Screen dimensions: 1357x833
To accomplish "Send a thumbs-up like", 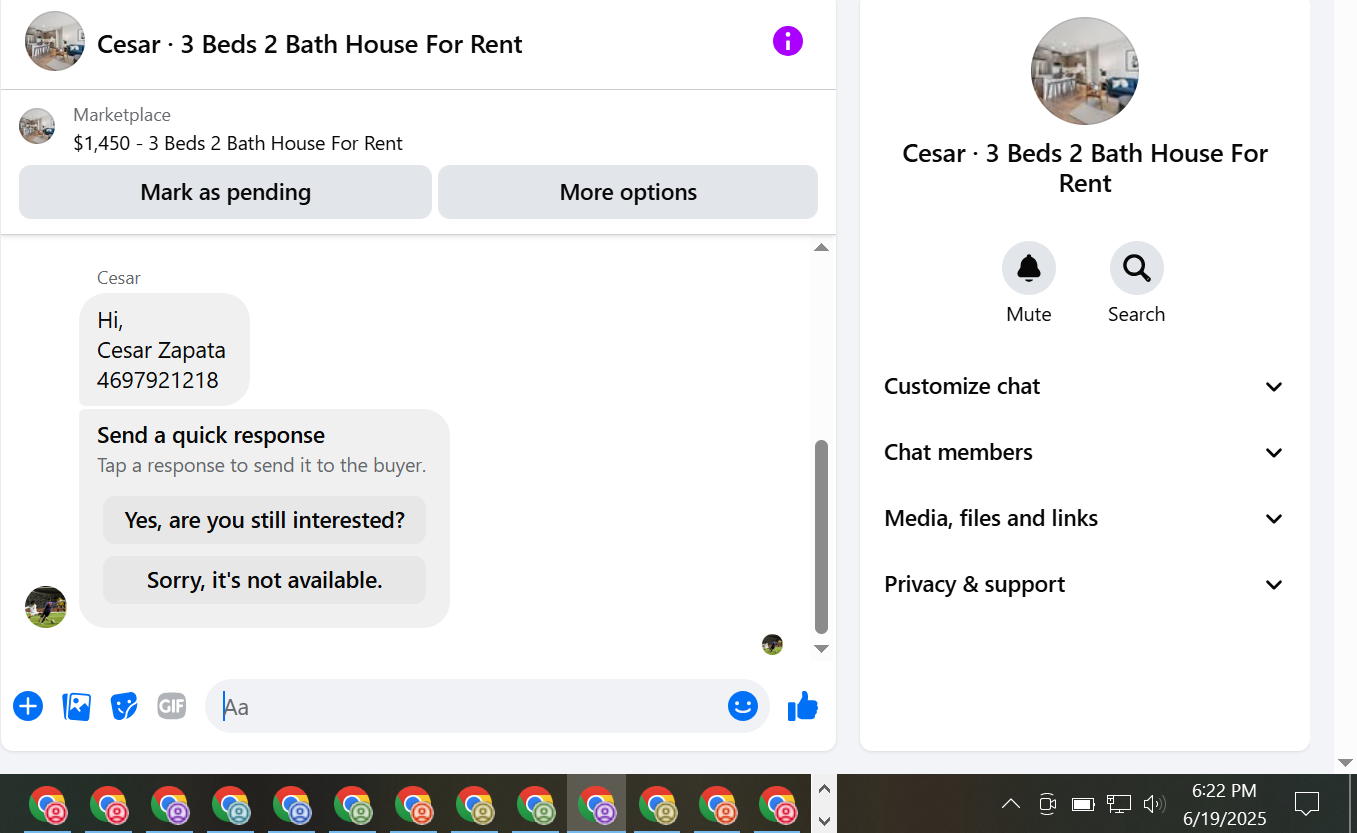I will coord(803,706).
